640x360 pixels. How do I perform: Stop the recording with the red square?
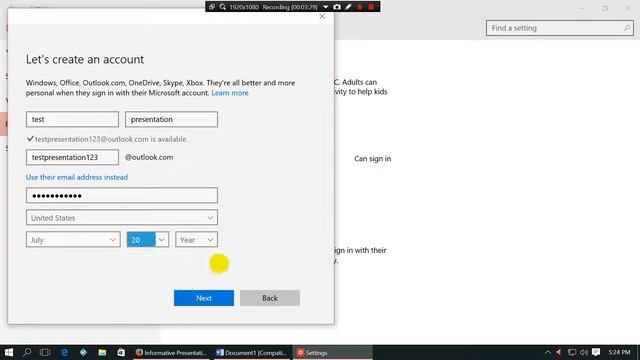click(x=371, y=7)
